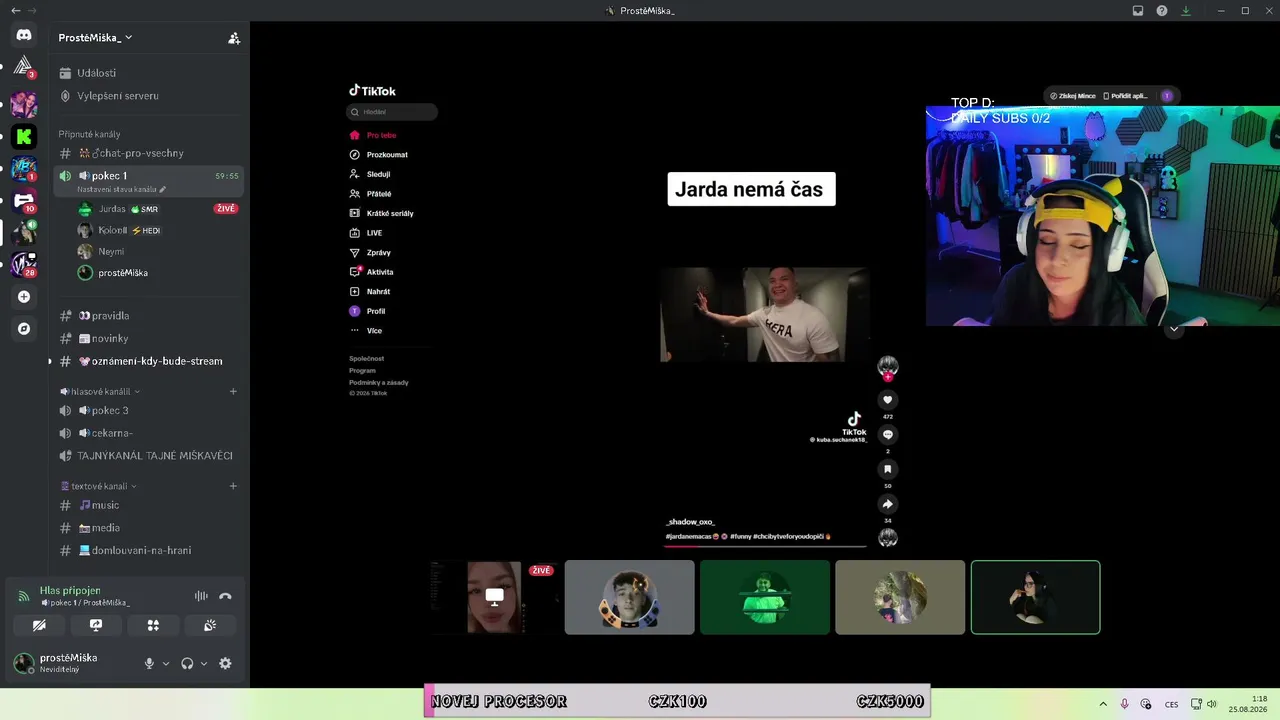Select user Jurdas in pokec 1
Image resolution: width=1280 pixels, height=720 pixels.
point(158,209)
